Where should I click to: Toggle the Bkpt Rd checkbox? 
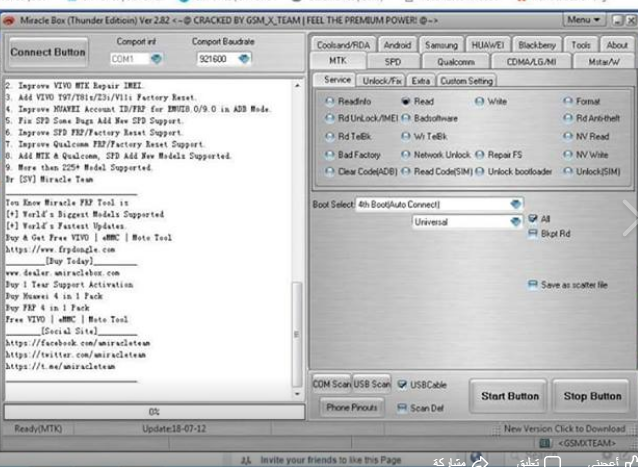(x=533, y=234)
